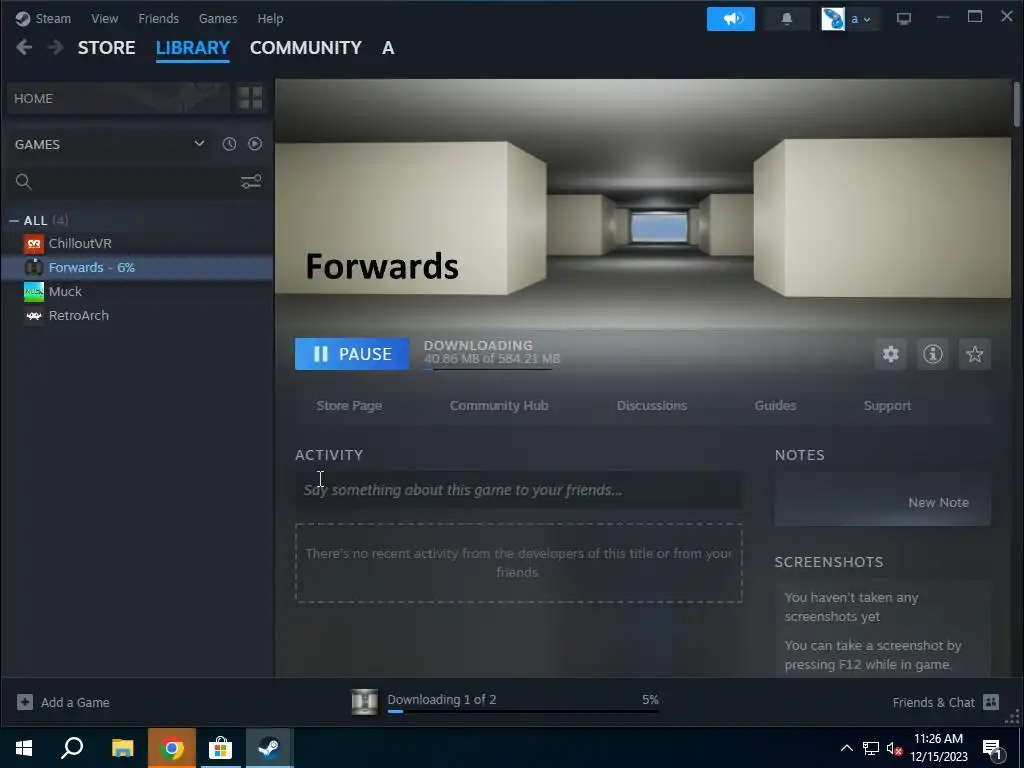This screenshot has height=768, width=1024.
Task: Open the A profile tab
Action: click(x=388, y=48)
